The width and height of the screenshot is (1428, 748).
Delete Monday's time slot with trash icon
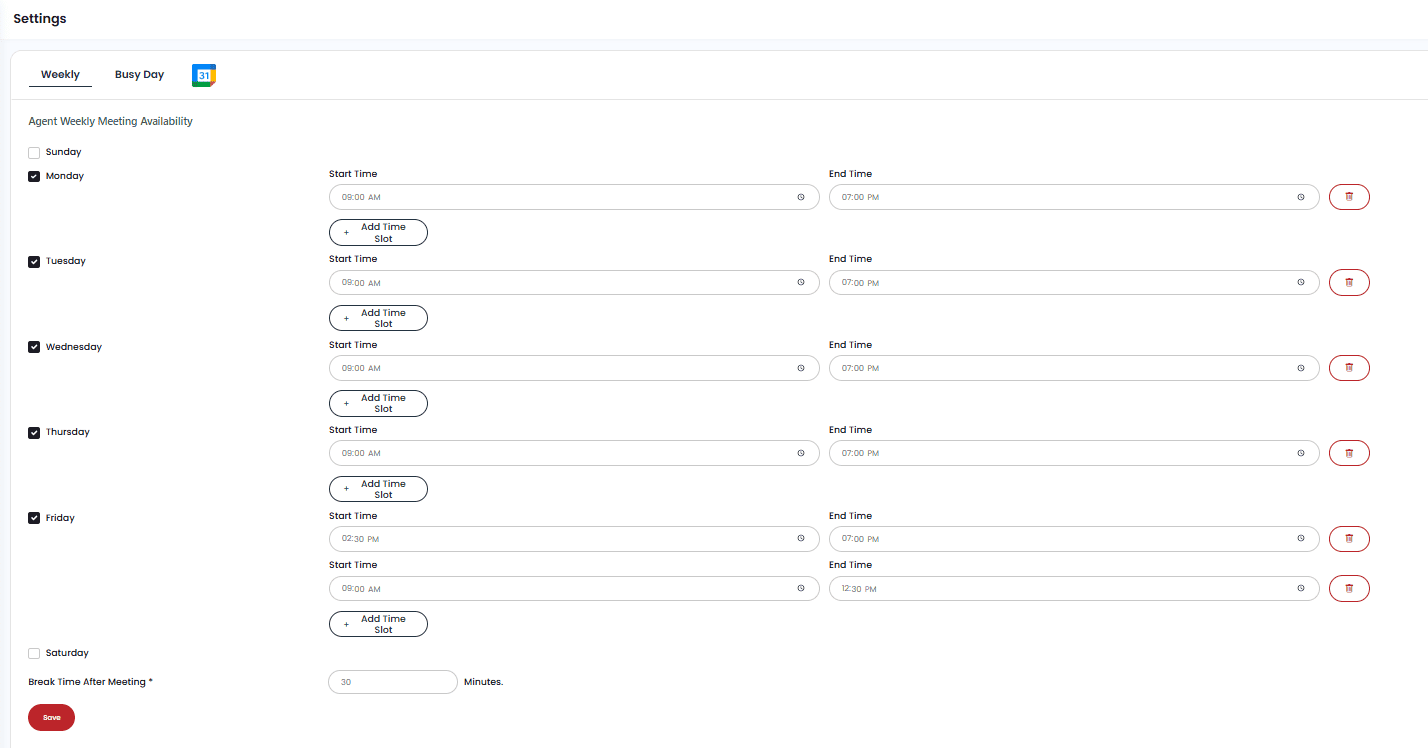coord(1349,197)
